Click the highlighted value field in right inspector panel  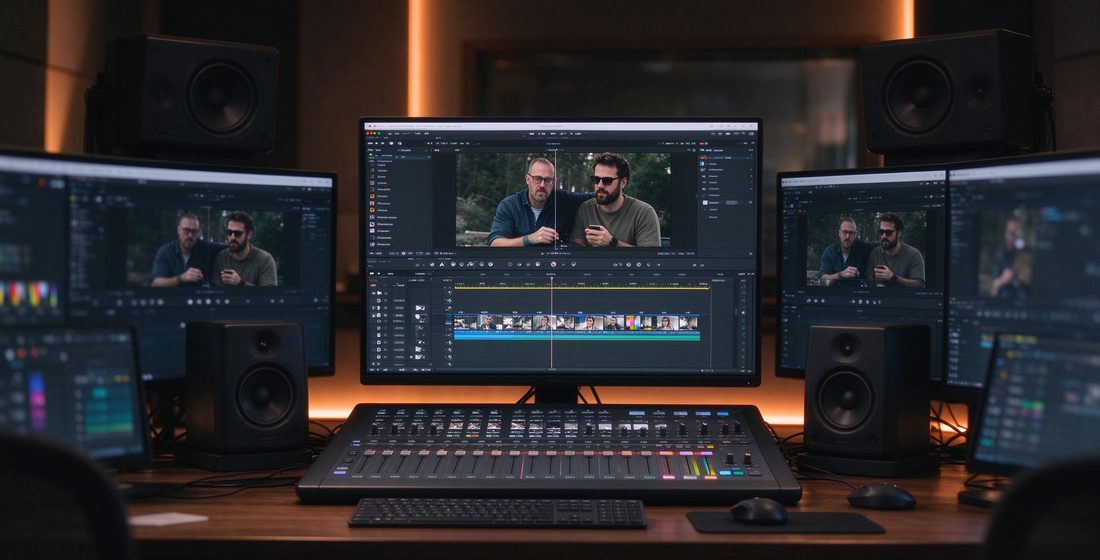[x=732, y=202]
